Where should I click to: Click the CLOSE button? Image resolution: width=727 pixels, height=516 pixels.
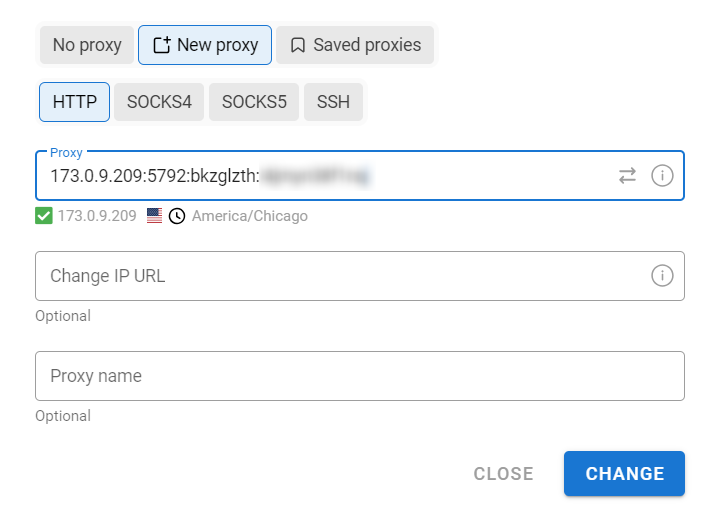coord(504,474)
